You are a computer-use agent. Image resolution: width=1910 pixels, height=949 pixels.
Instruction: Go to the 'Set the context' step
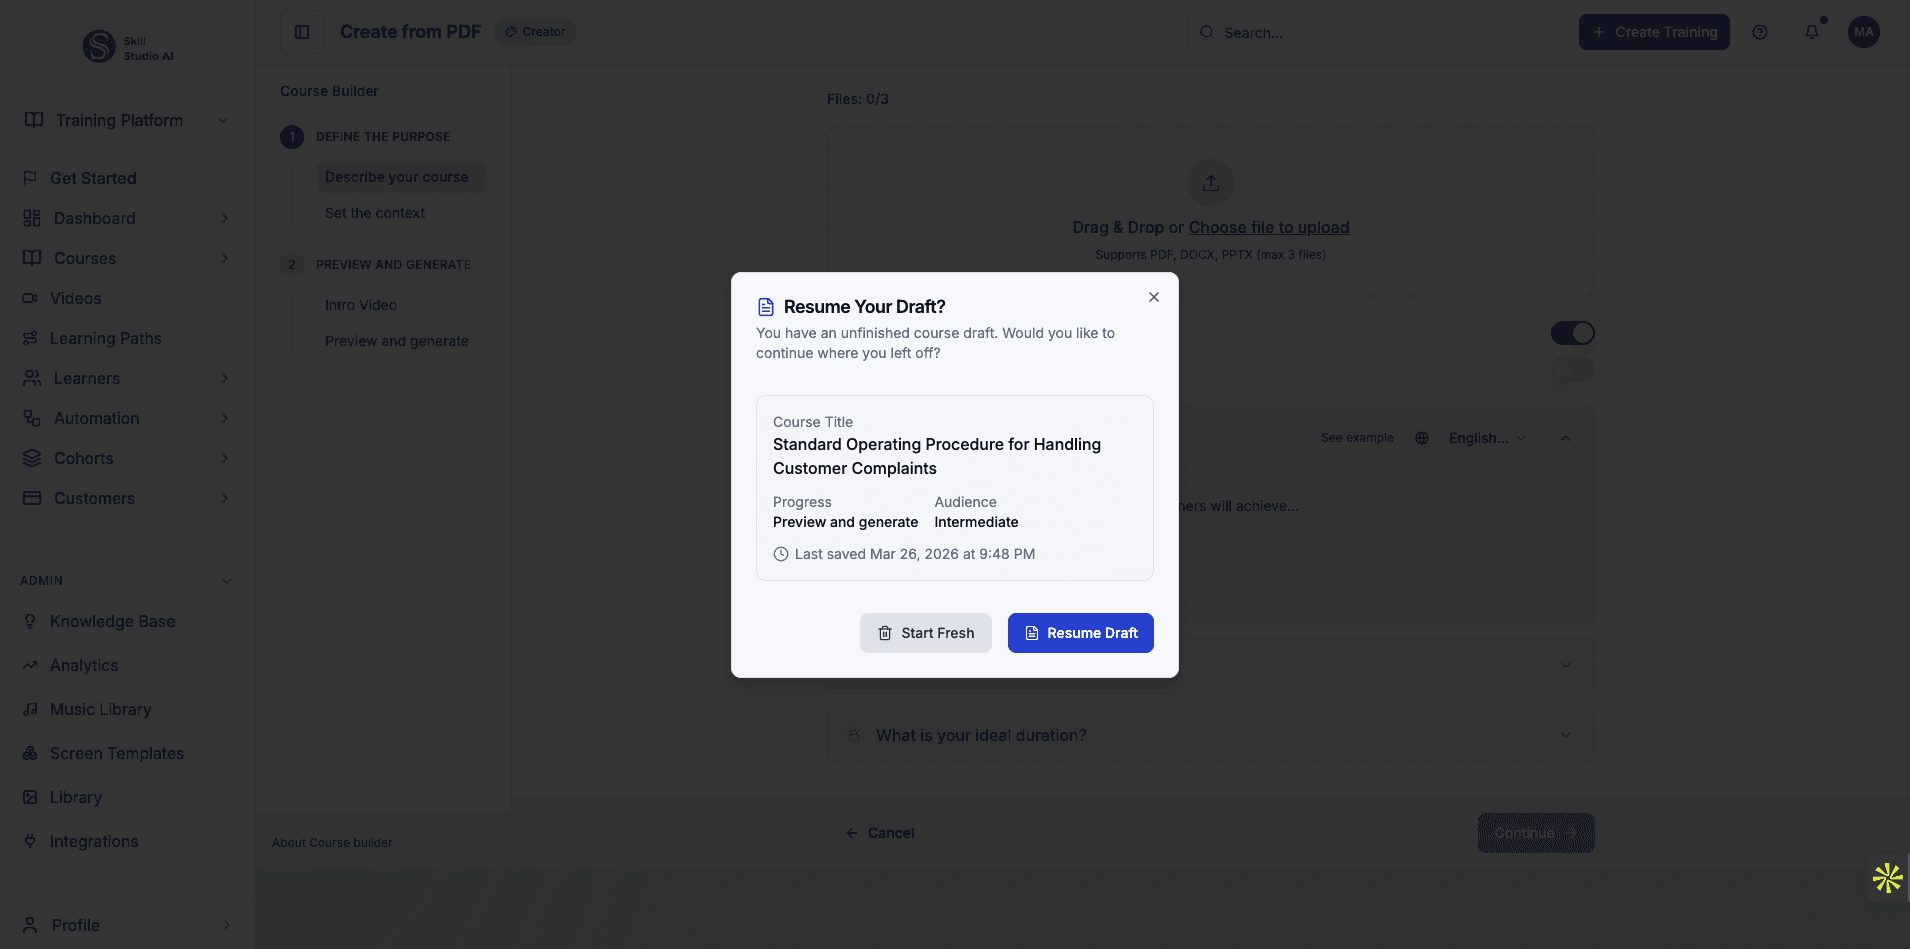pyautogui.click(x=375, y=213)
